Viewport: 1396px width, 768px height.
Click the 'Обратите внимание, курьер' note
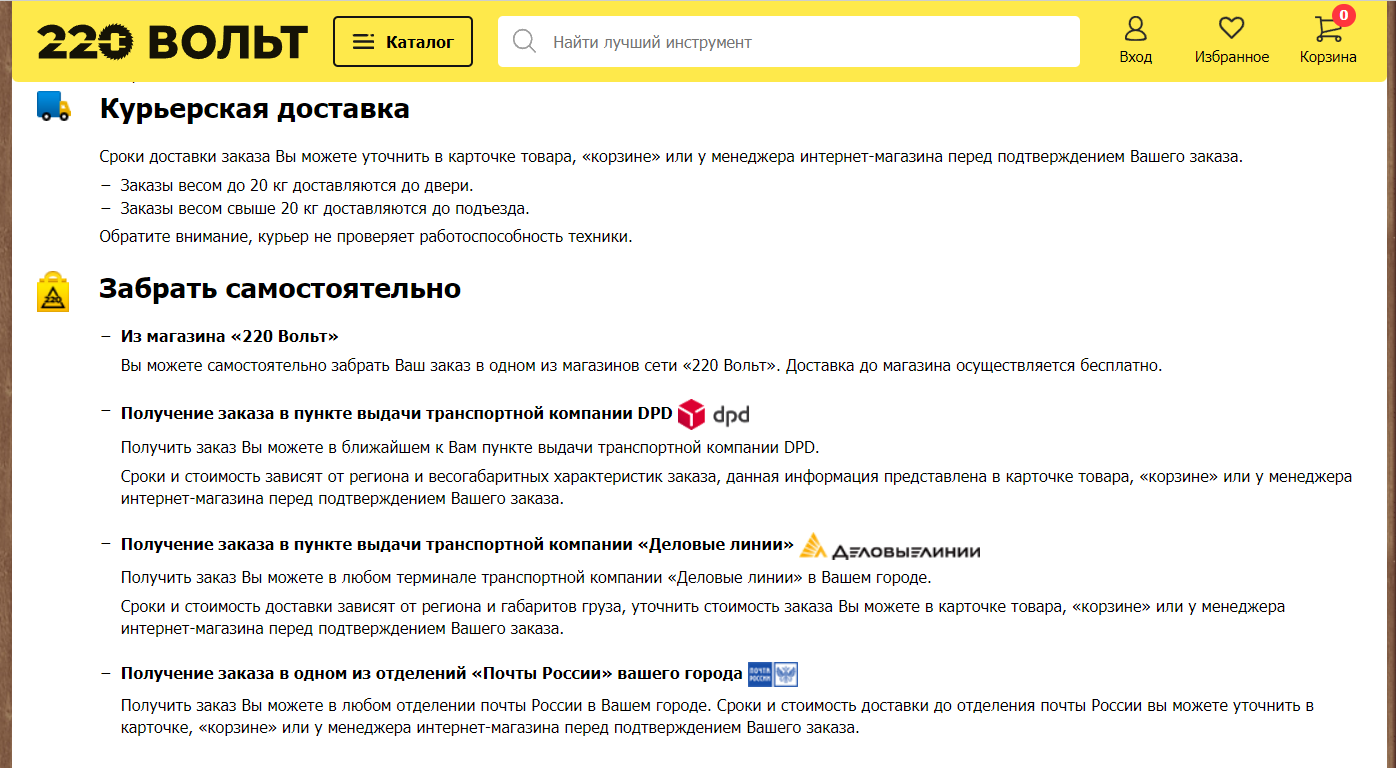tap(366, 238)
